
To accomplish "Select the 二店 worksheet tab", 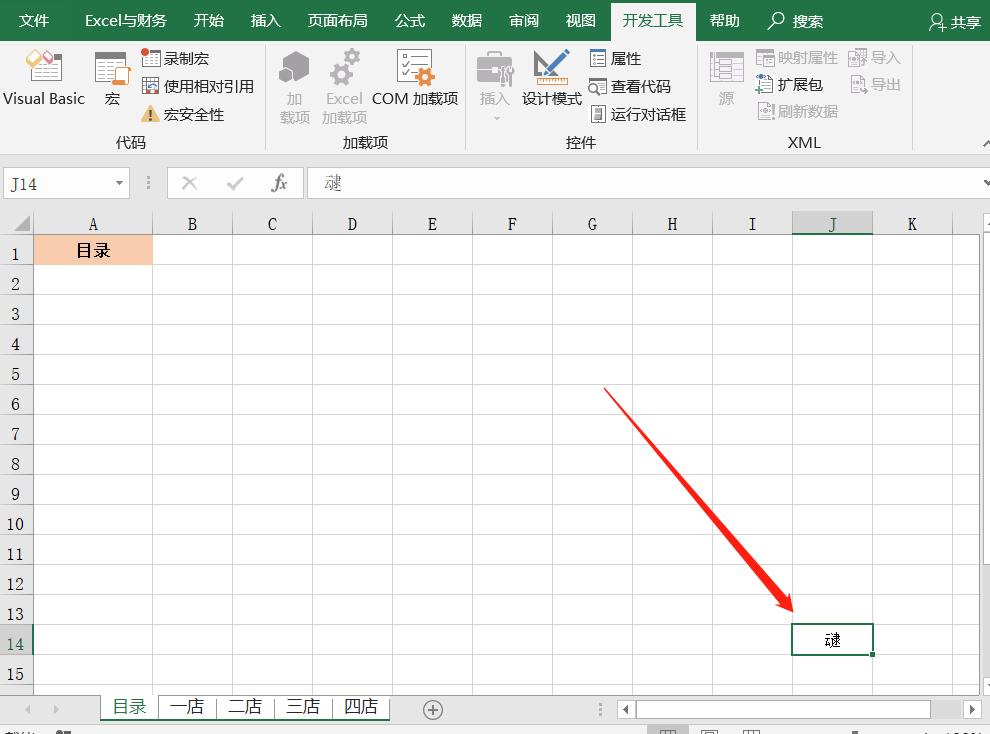I will click(x=245, y=707).
